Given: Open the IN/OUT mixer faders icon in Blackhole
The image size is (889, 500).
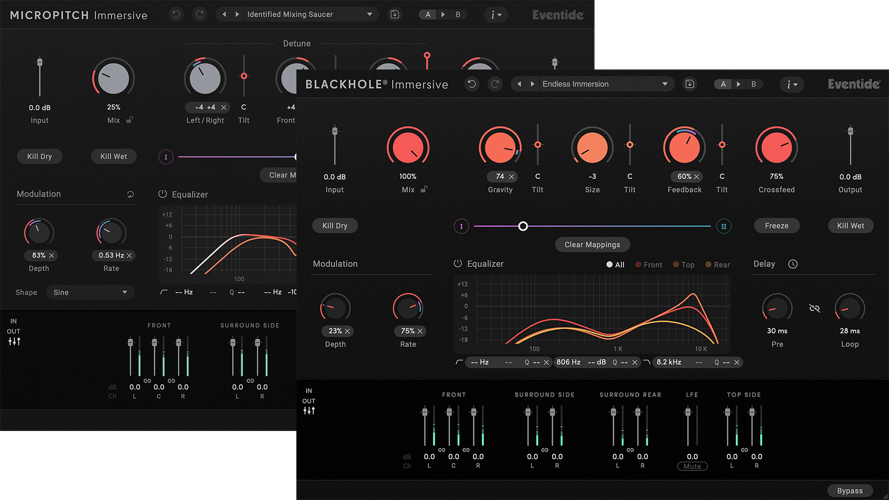Looking at the screenshot, I should 309,411.
